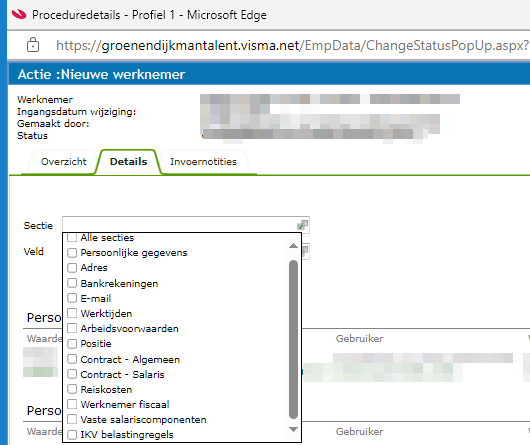Enable the Reiskosten checkbox
Screen dimensions: 530x445
pyautogui.click(x=72, y=389)
